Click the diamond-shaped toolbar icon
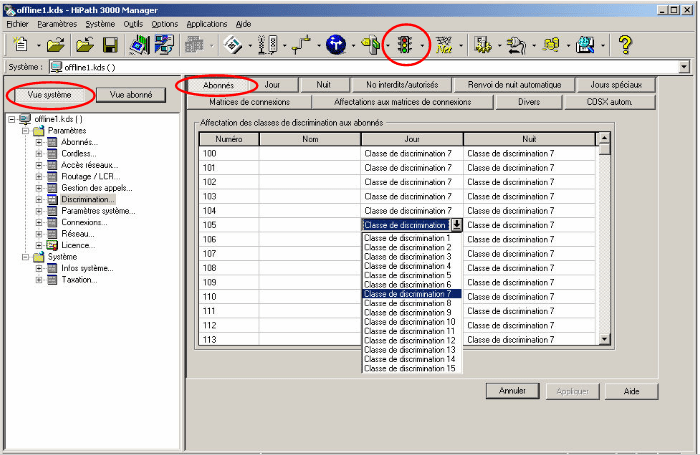This screenshot has width=700, height=455. coord(233,45)
